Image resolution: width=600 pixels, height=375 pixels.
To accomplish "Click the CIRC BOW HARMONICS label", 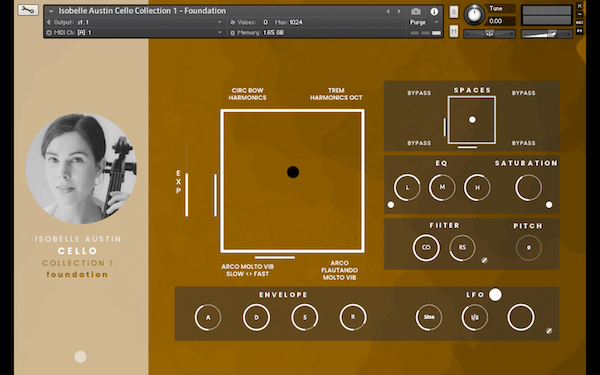I will (247, 94).
